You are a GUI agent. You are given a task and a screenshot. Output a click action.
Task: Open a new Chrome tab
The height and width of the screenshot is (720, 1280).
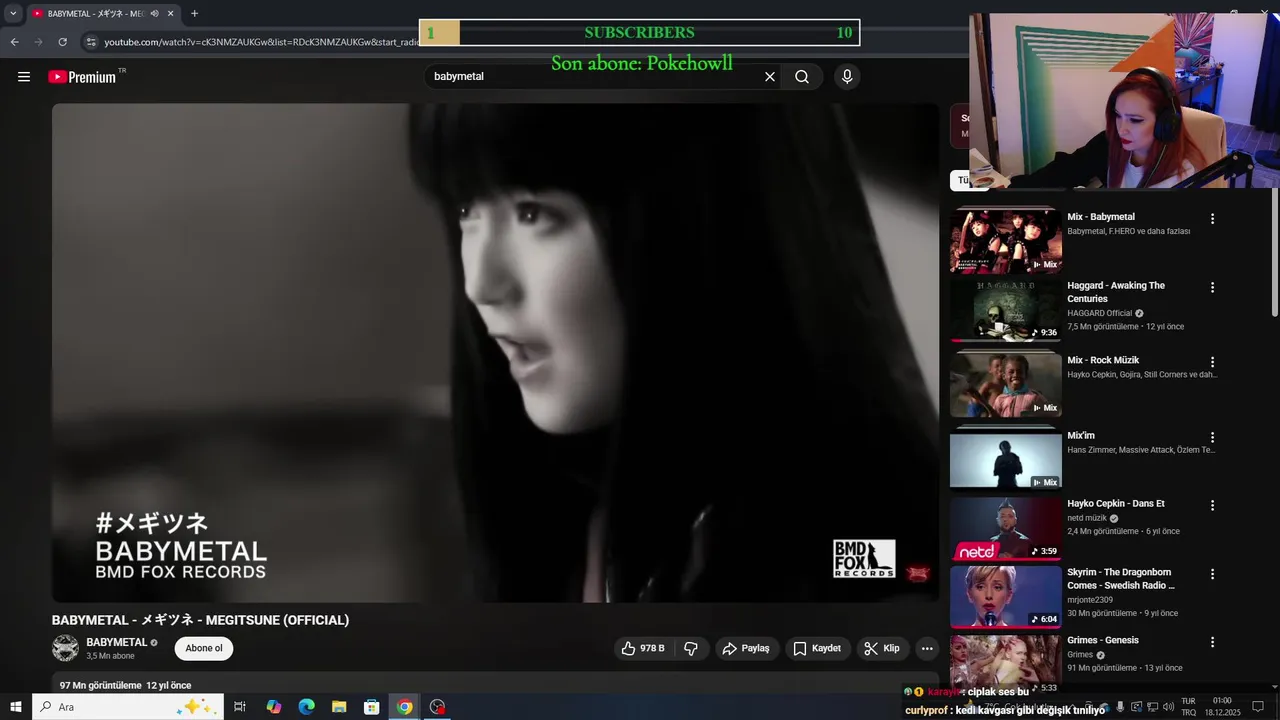click(x=194, y=14)
